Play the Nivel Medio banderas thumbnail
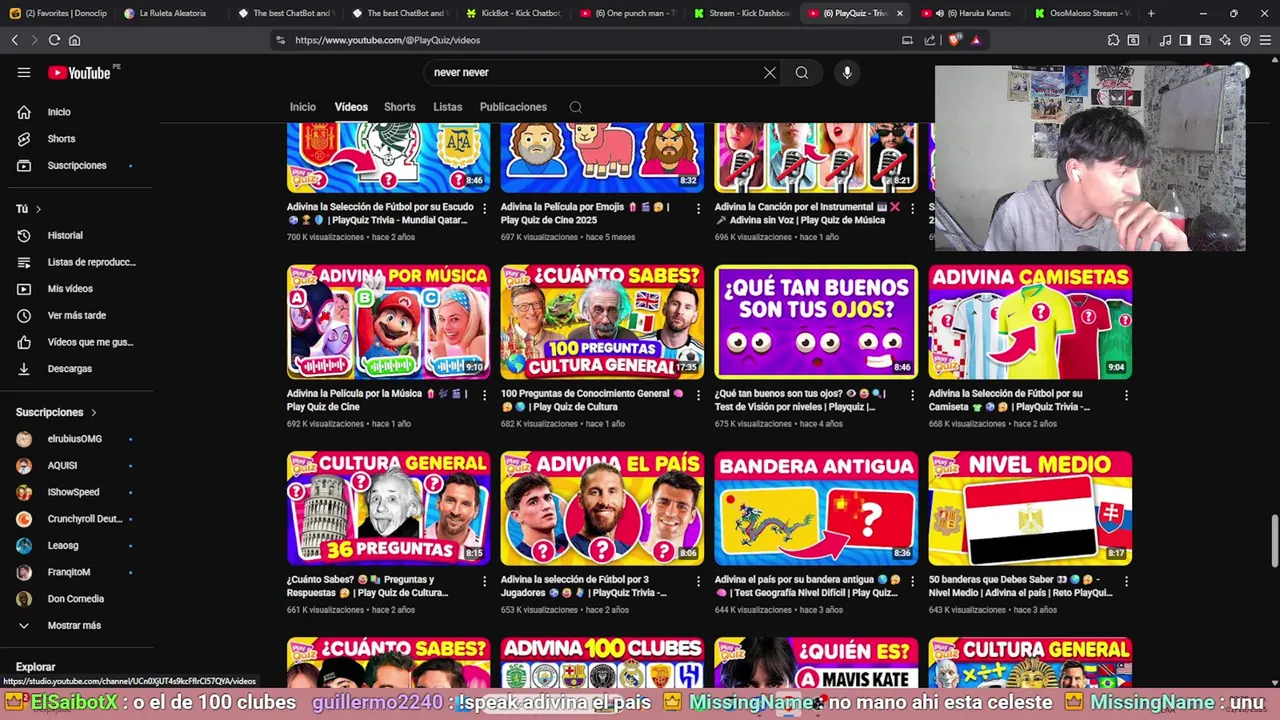The height and width of the screenshot is (720, 1280). click(x=1030, y=508)
